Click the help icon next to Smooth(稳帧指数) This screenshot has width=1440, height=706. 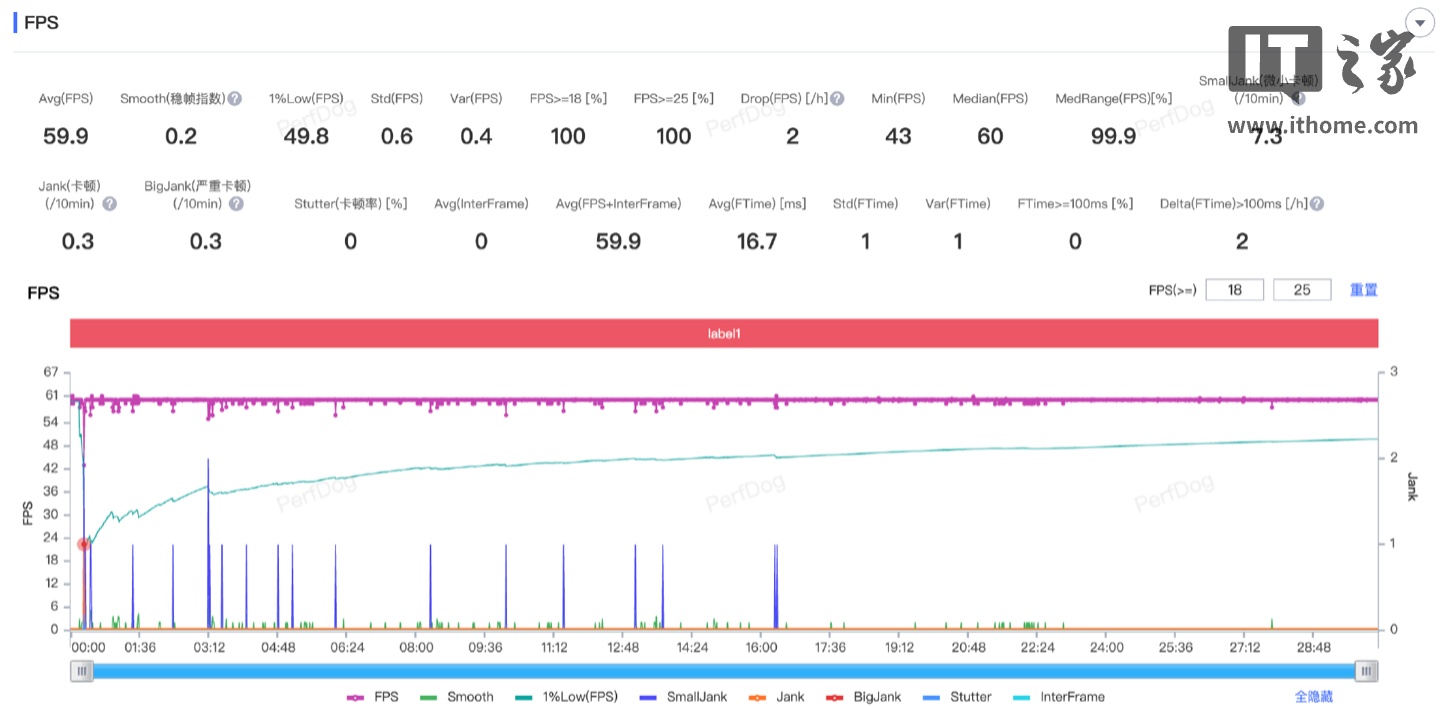tap(235, 99)
